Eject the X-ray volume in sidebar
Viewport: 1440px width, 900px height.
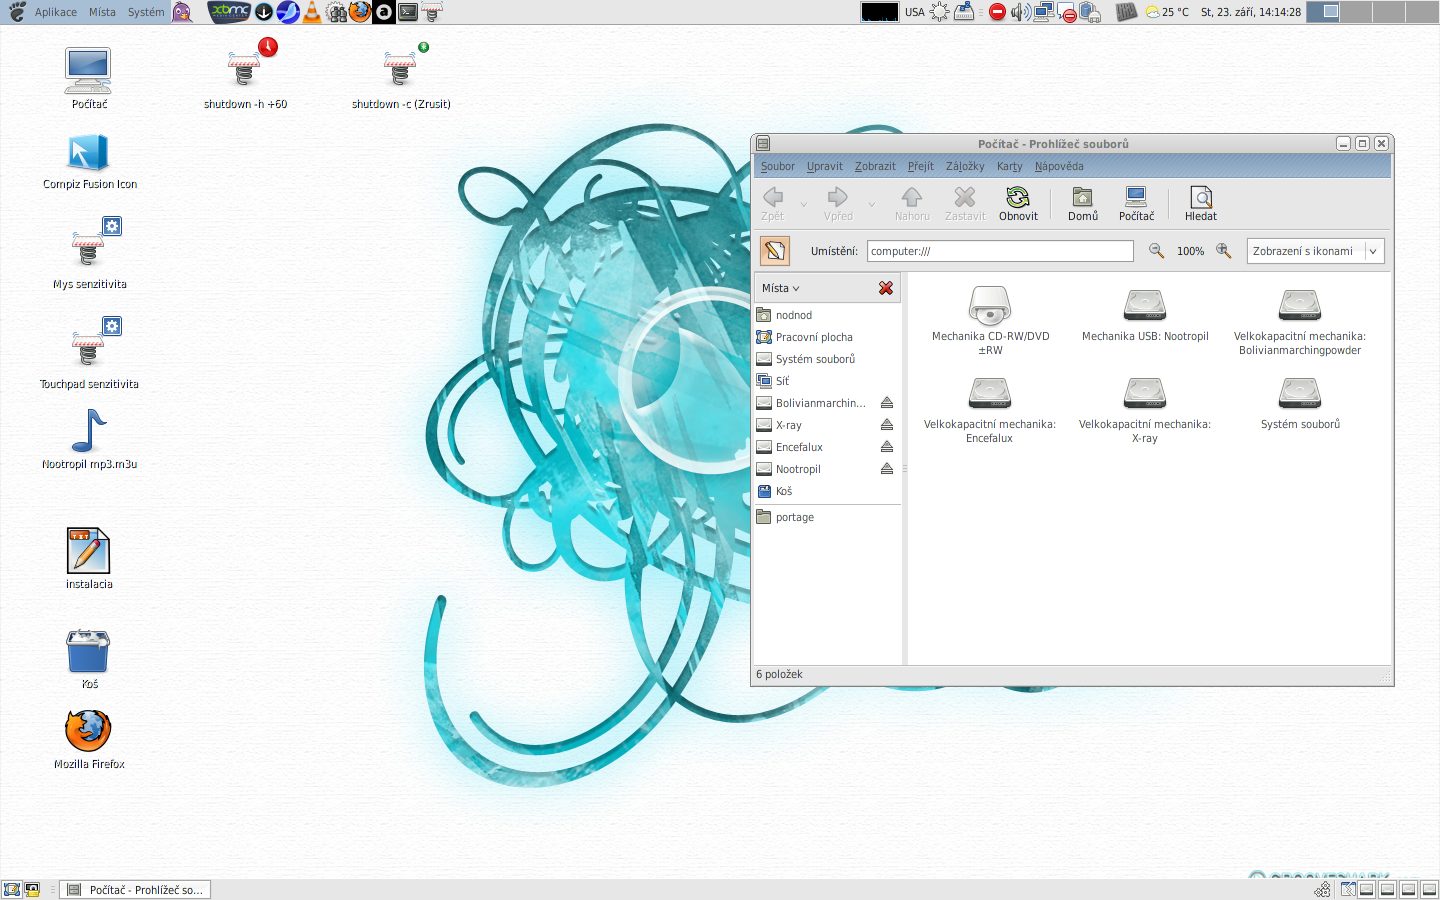point(886,425)
